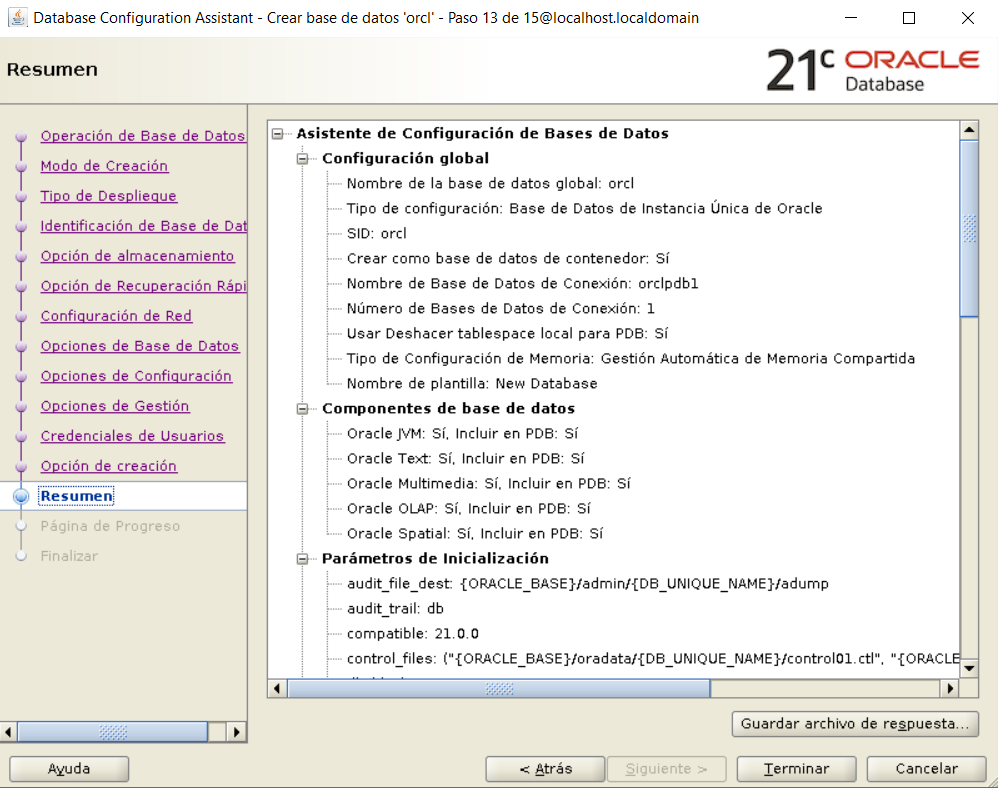The height and width of the screenshot is (788, 998).
Task: Click summary panel scroll down arrow
Action: coord(969,668)
